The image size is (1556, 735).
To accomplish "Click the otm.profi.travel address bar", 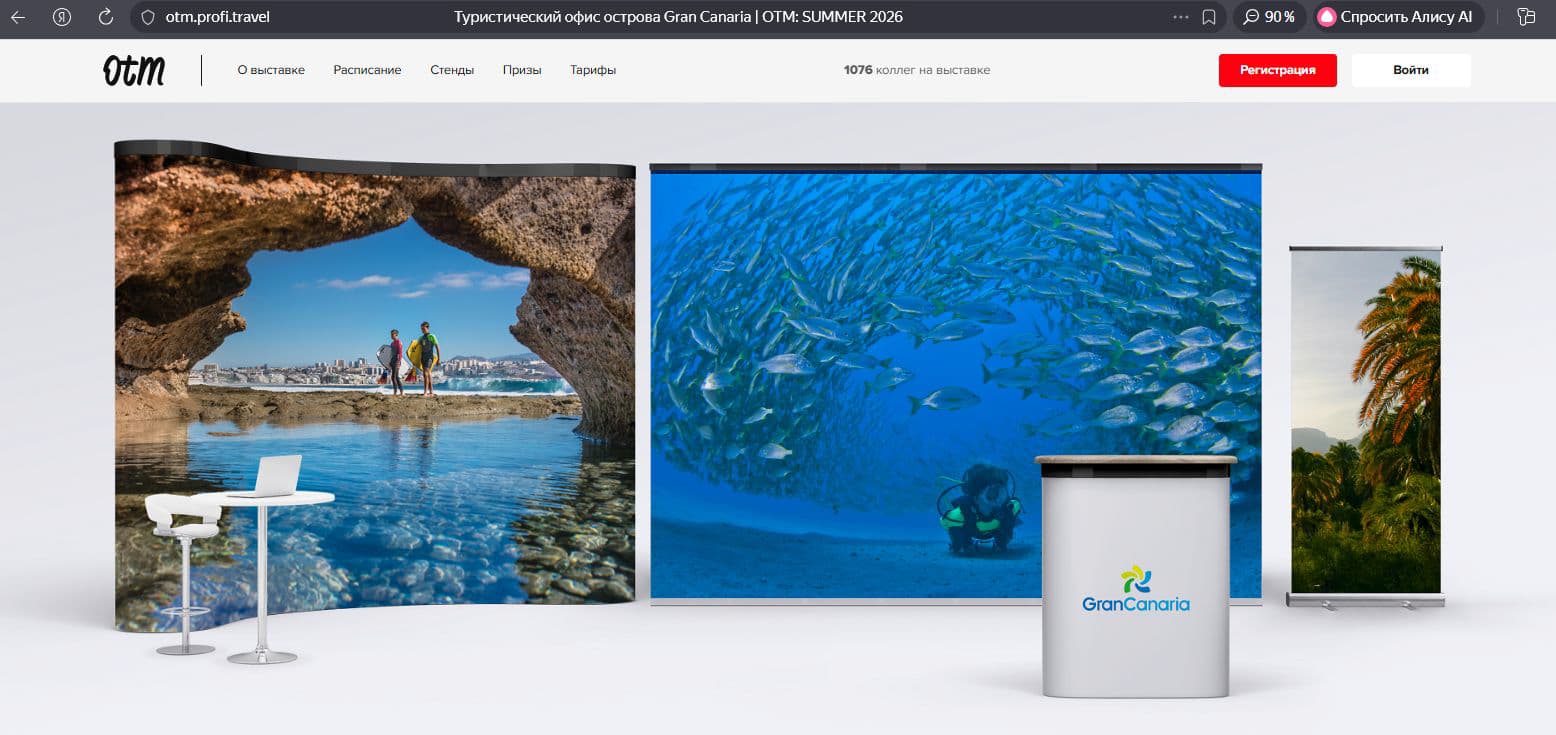I will click(218, 17).
